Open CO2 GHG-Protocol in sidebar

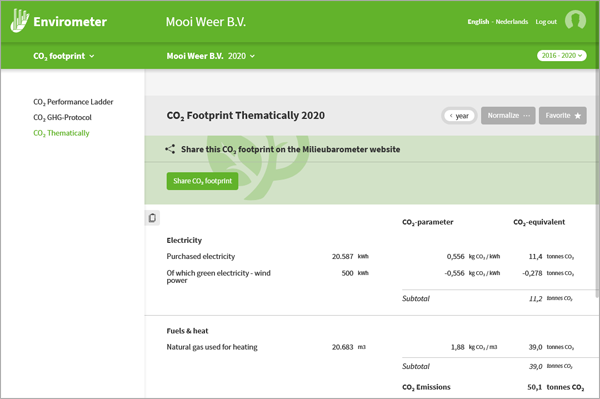(62, 117)
